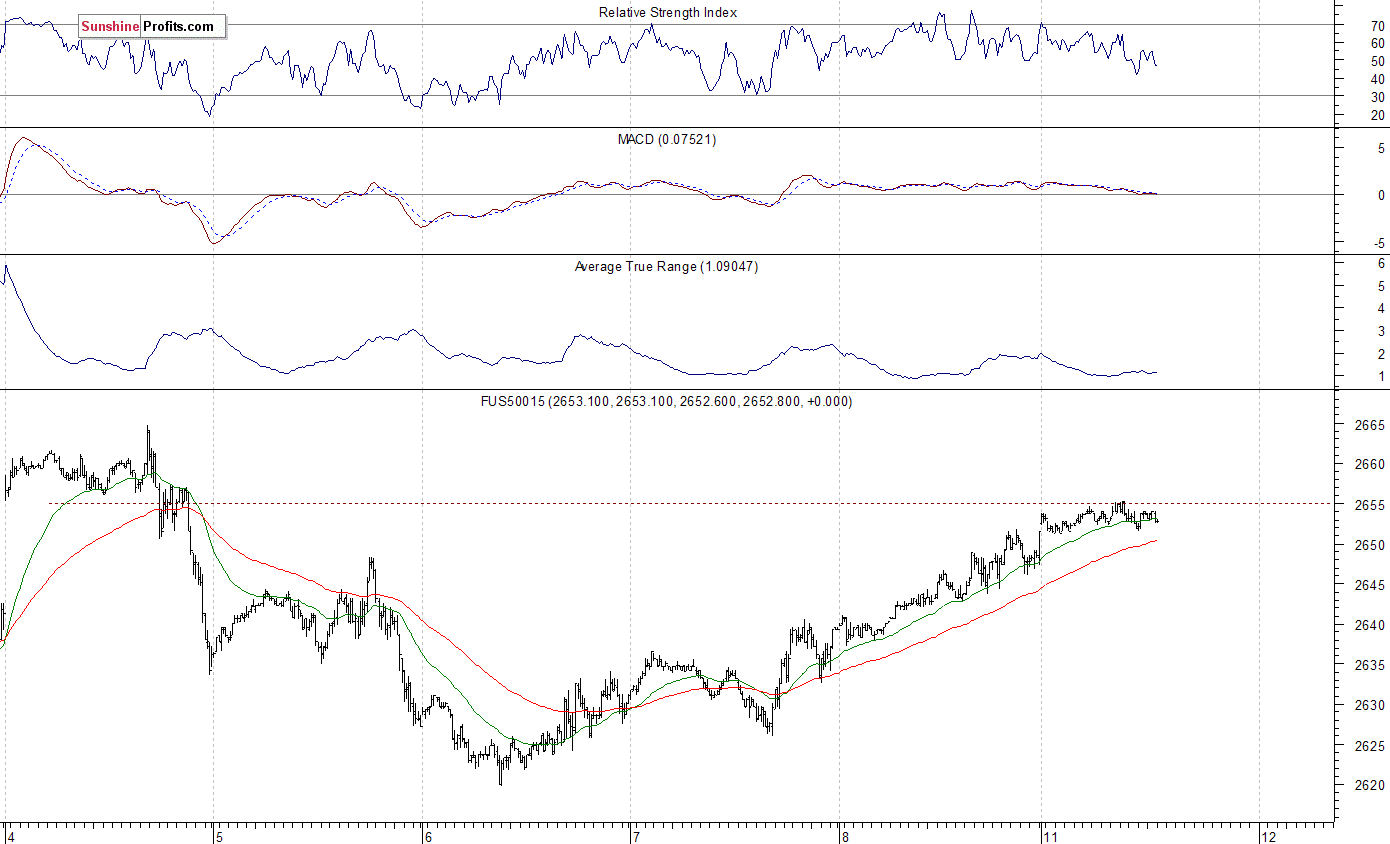Click date label 8 on time axis

tap(845, 836)
